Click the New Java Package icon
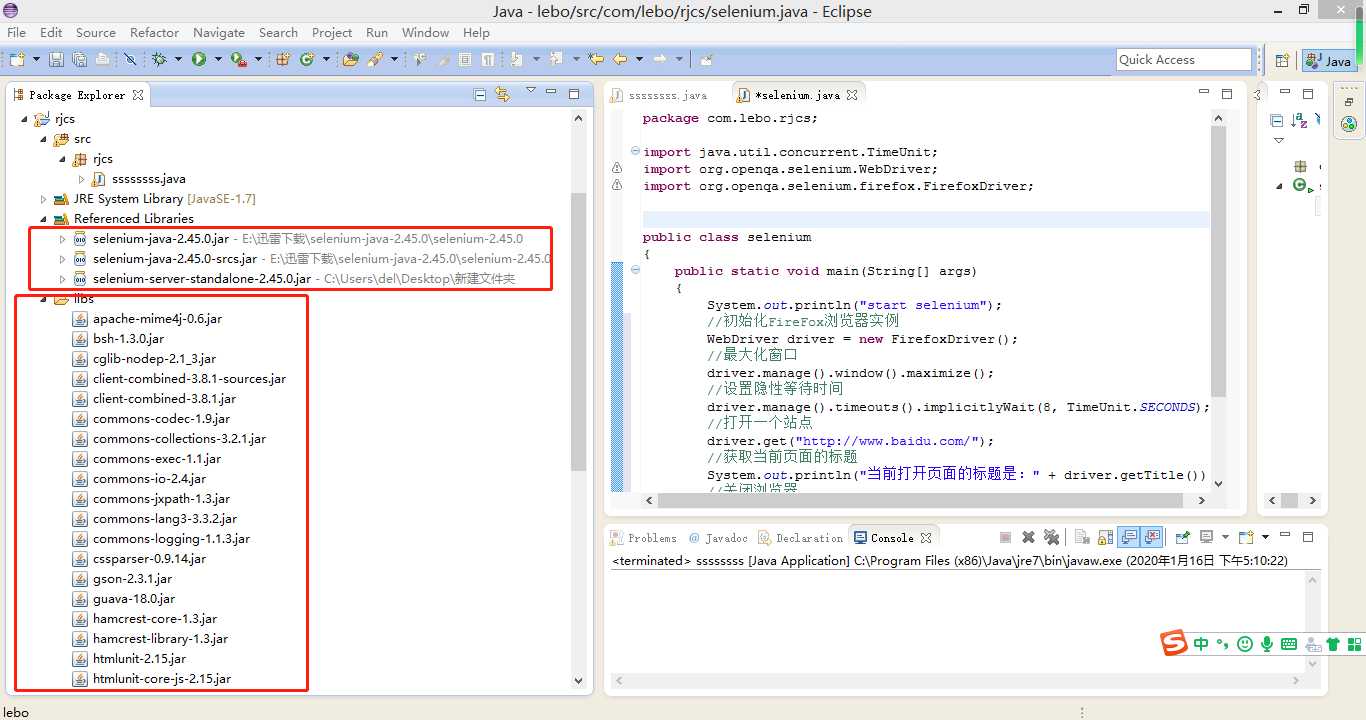1366x720 pixels. point(283,60)
